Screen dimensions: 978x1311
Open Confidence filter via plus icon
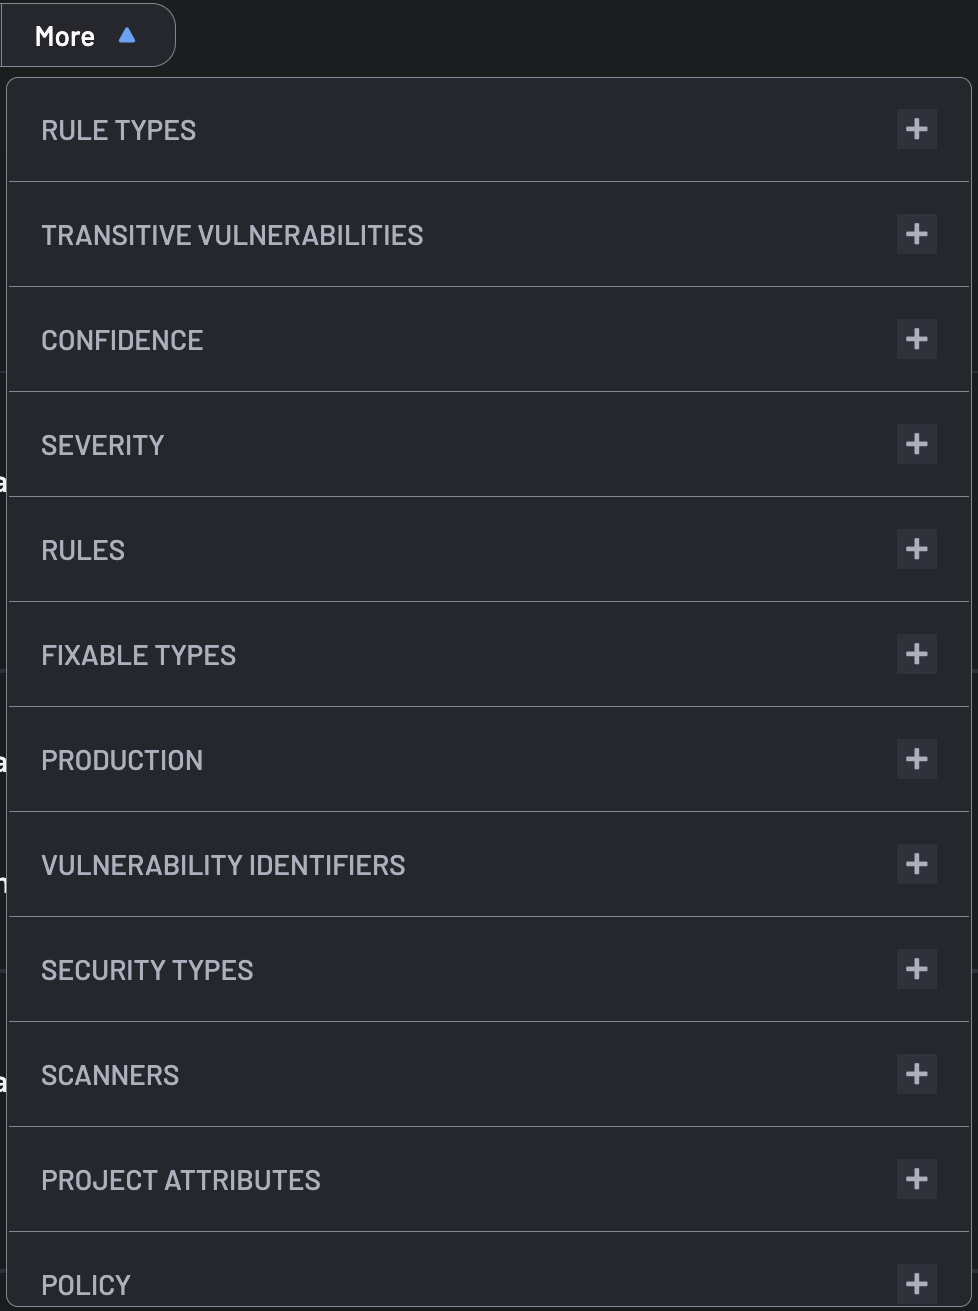(917, 339)
